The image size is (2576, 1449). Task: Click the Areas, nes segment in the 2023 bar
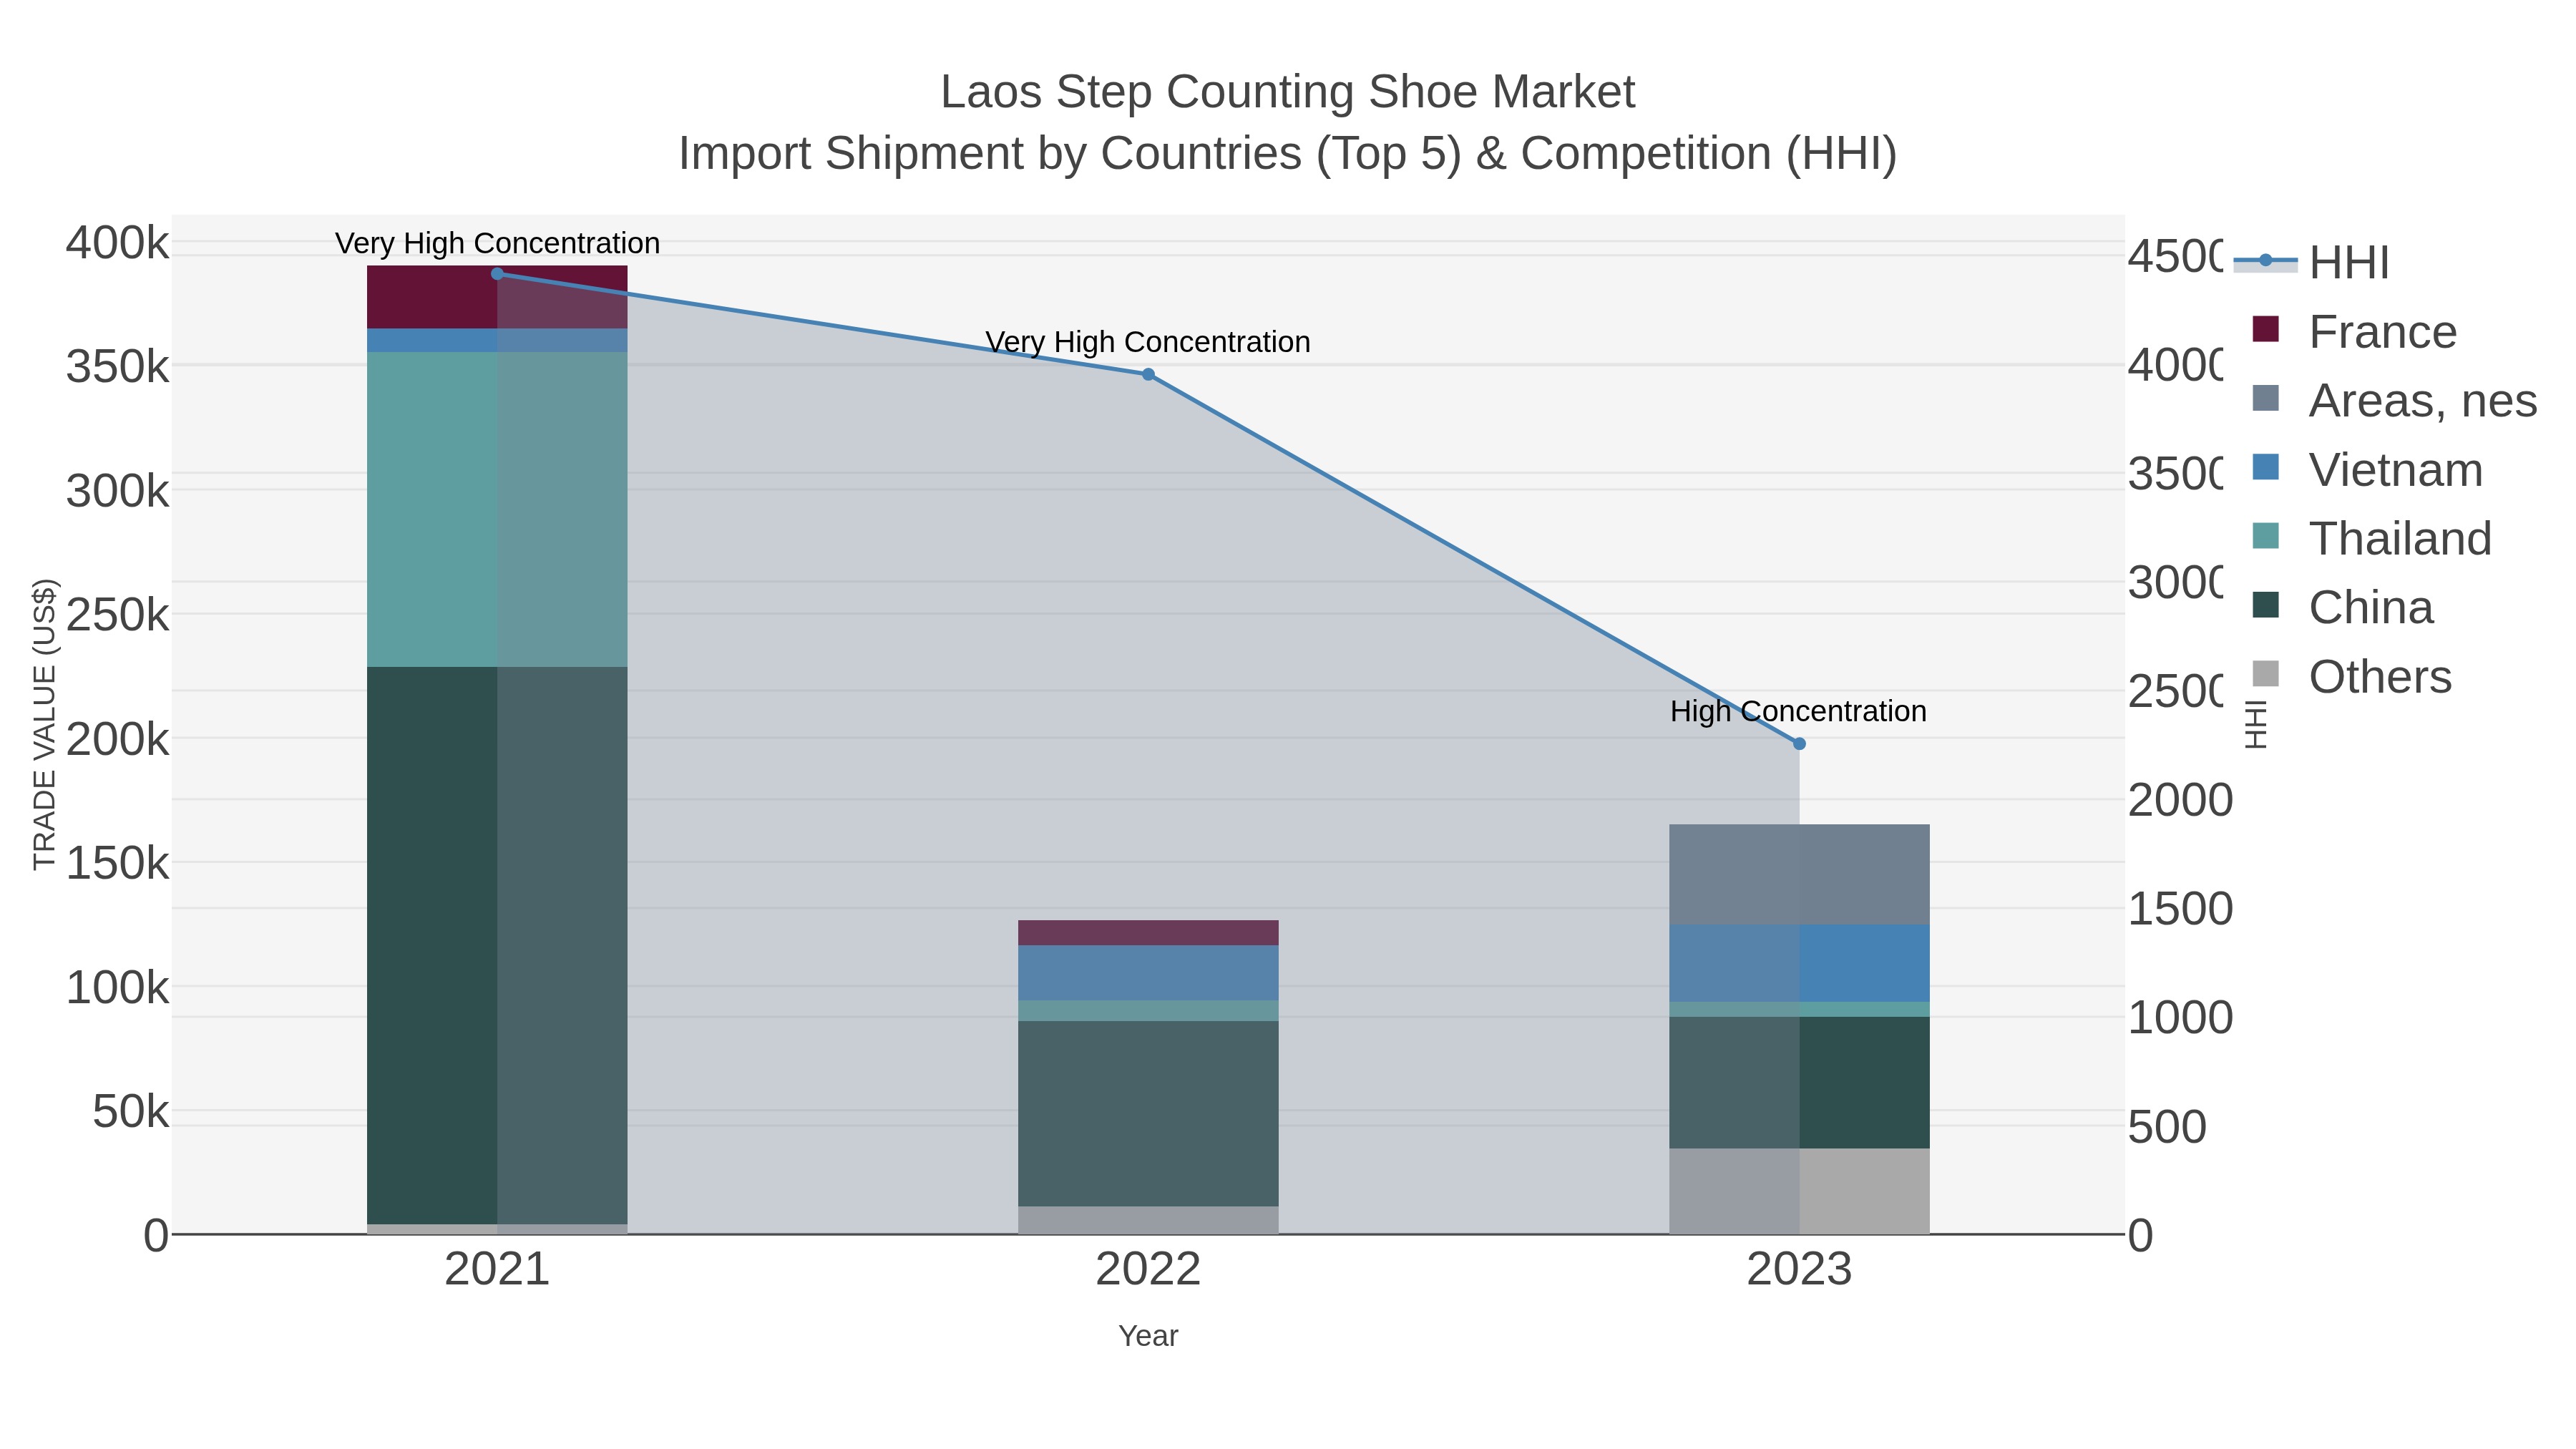click(1799, 875)
